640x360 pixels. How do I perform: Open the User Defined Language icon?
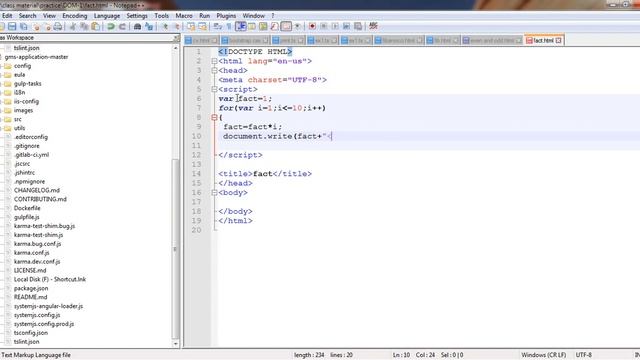[252, 27]
